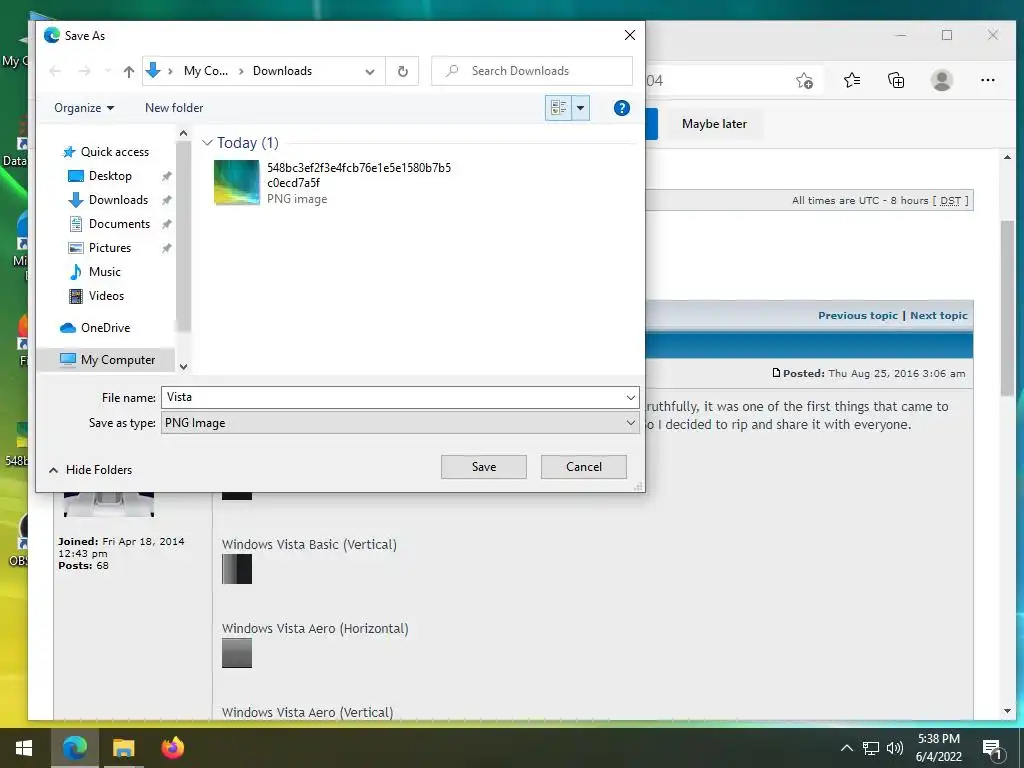Click the Save button

pos(483,467)
